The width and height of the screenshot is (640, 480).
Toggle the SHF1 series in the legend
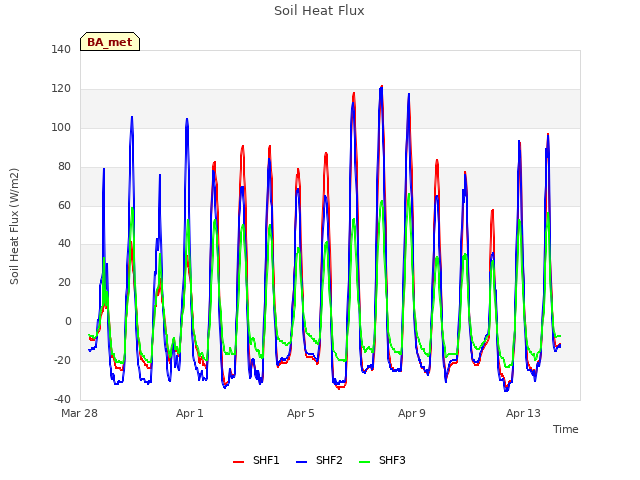pyautogui.click(x=256, y=460)
